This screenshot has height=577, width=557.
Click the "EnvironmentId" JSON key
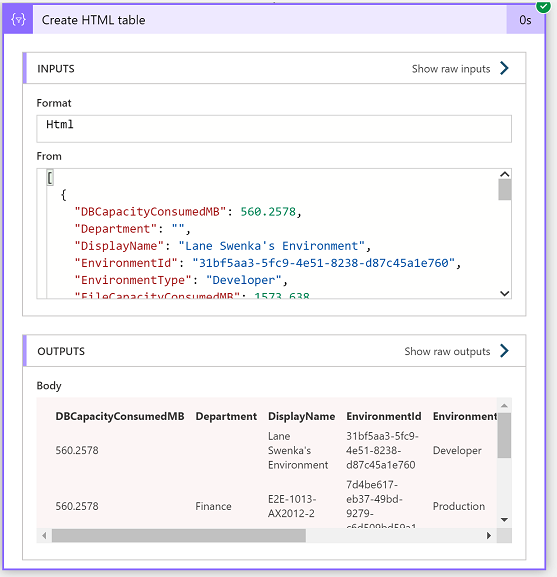coord(126,263)
